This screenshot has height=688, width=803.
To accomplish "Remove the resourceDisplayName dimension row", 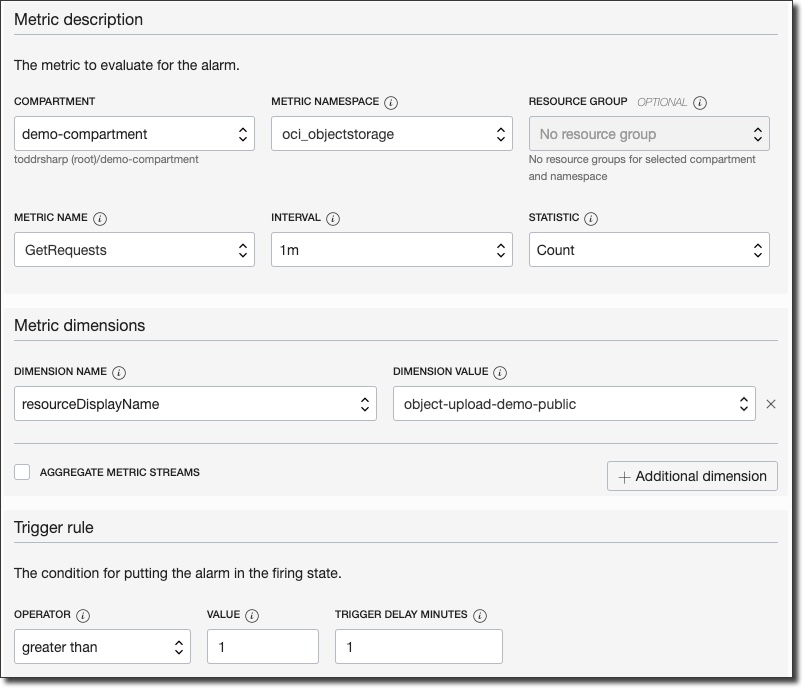I will [x=770, y=404].
